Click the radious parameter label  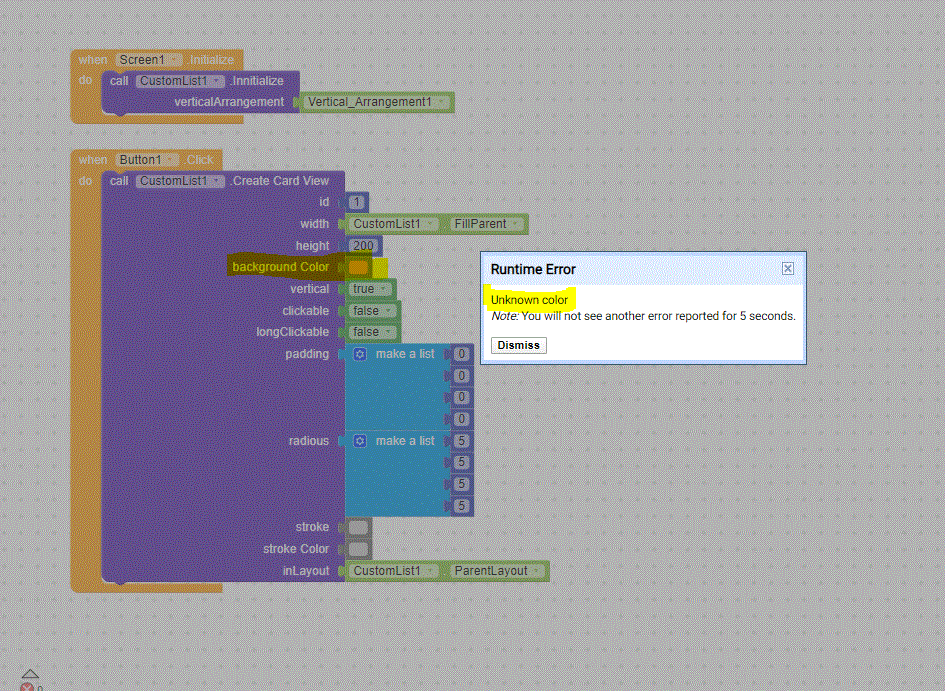click(x=309, y=441)
